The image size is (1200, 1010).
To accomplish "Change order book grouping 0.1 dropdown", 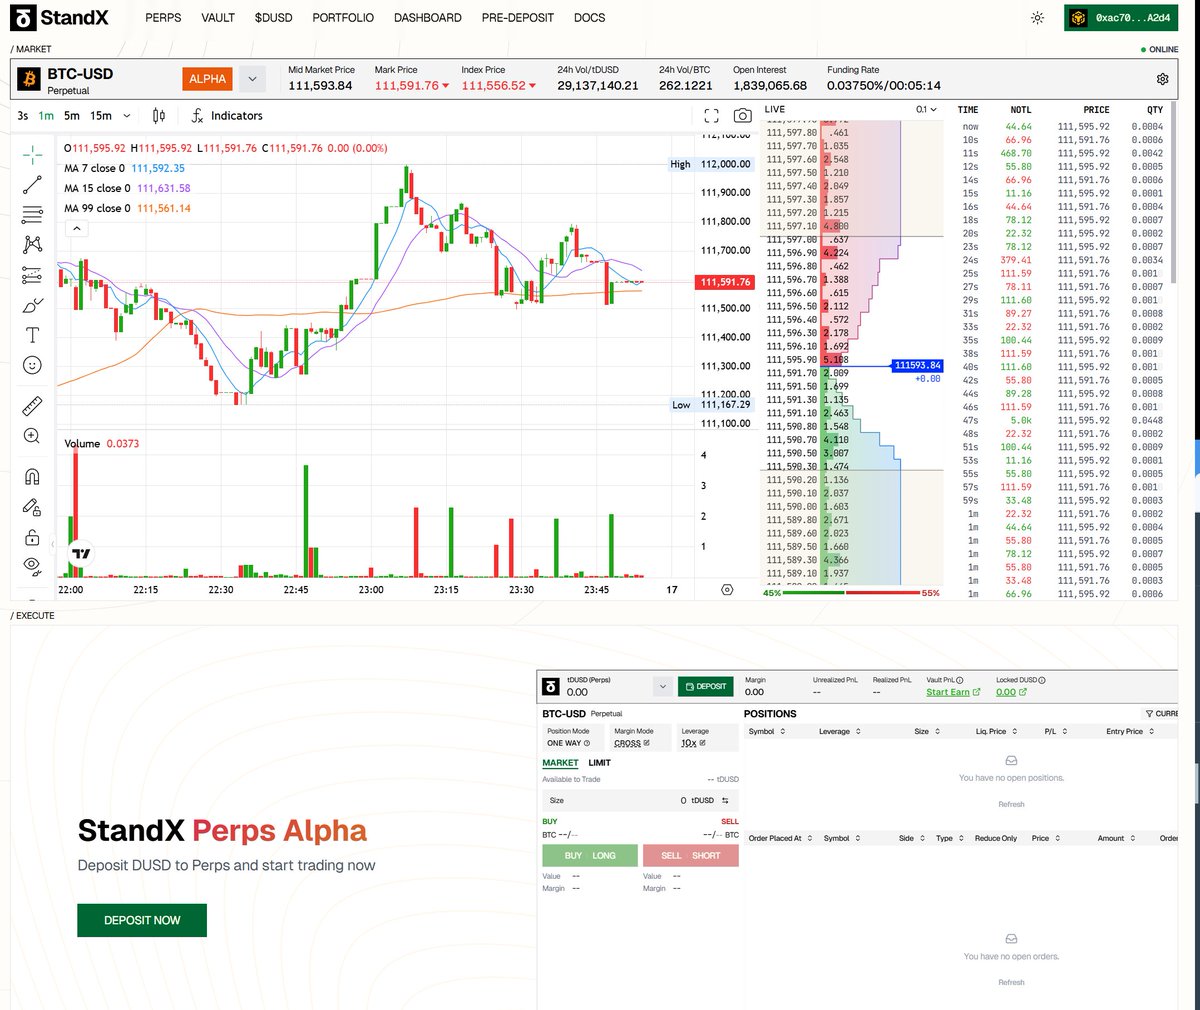I will pyautogui.click(x=926, y=110).
